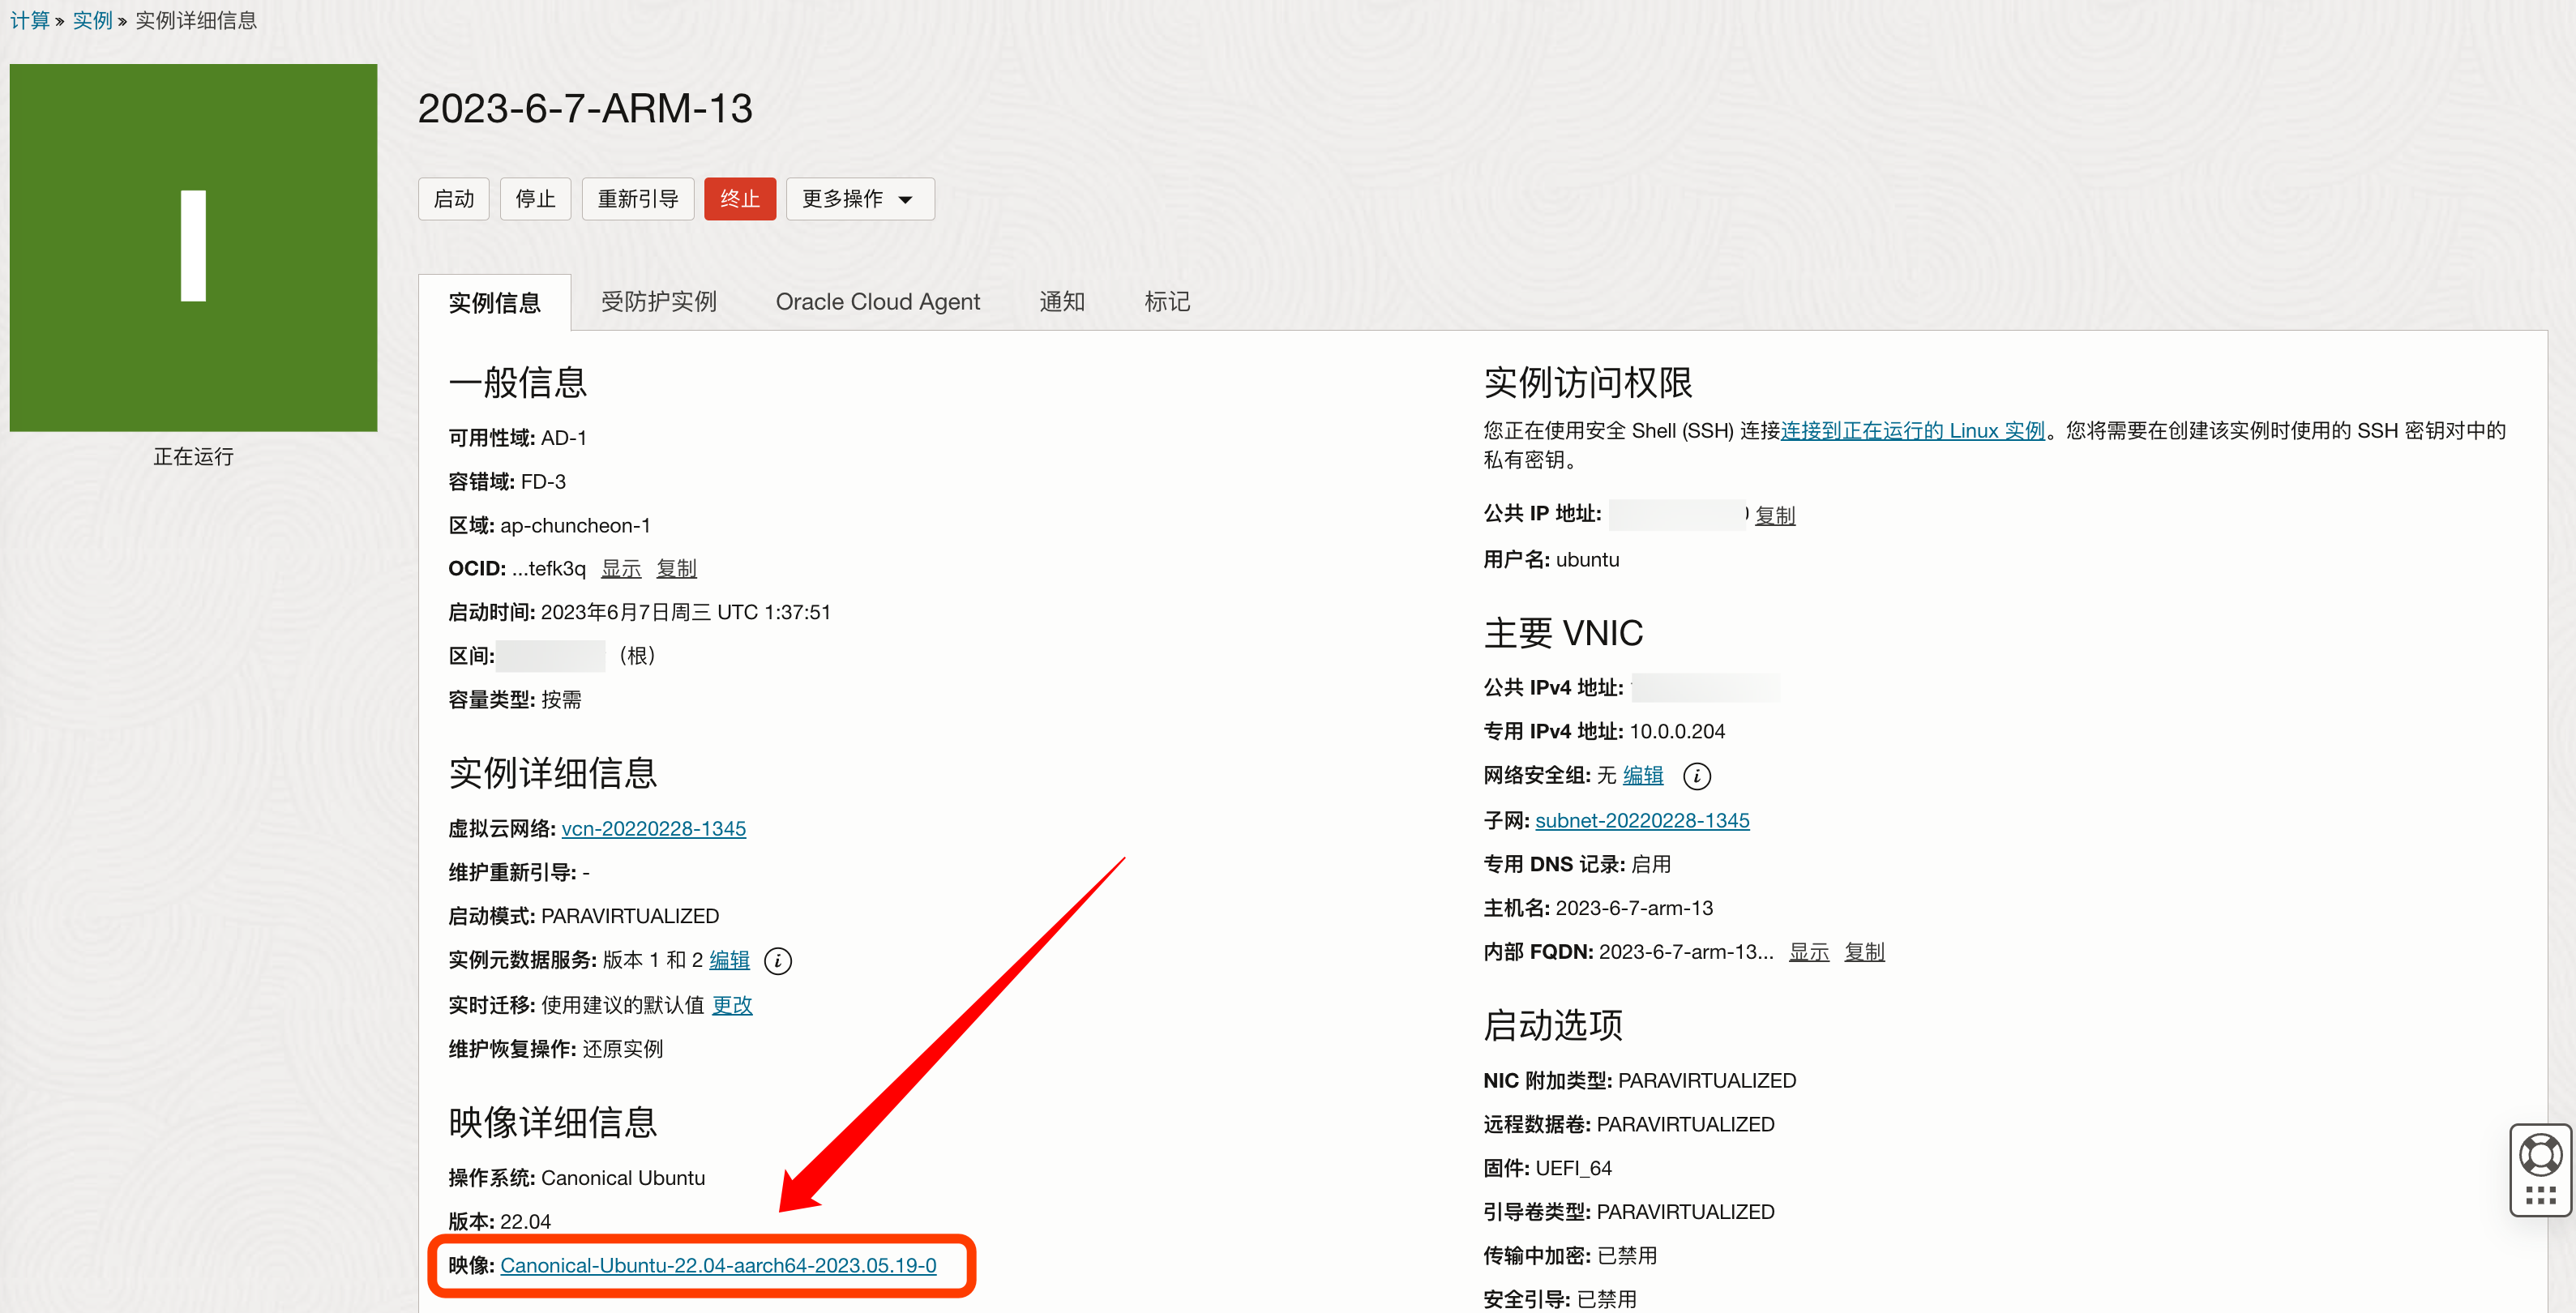Click the 用户名: ubuntu text
This screenshot has height=1313, width=2576.
point(1551,560)
